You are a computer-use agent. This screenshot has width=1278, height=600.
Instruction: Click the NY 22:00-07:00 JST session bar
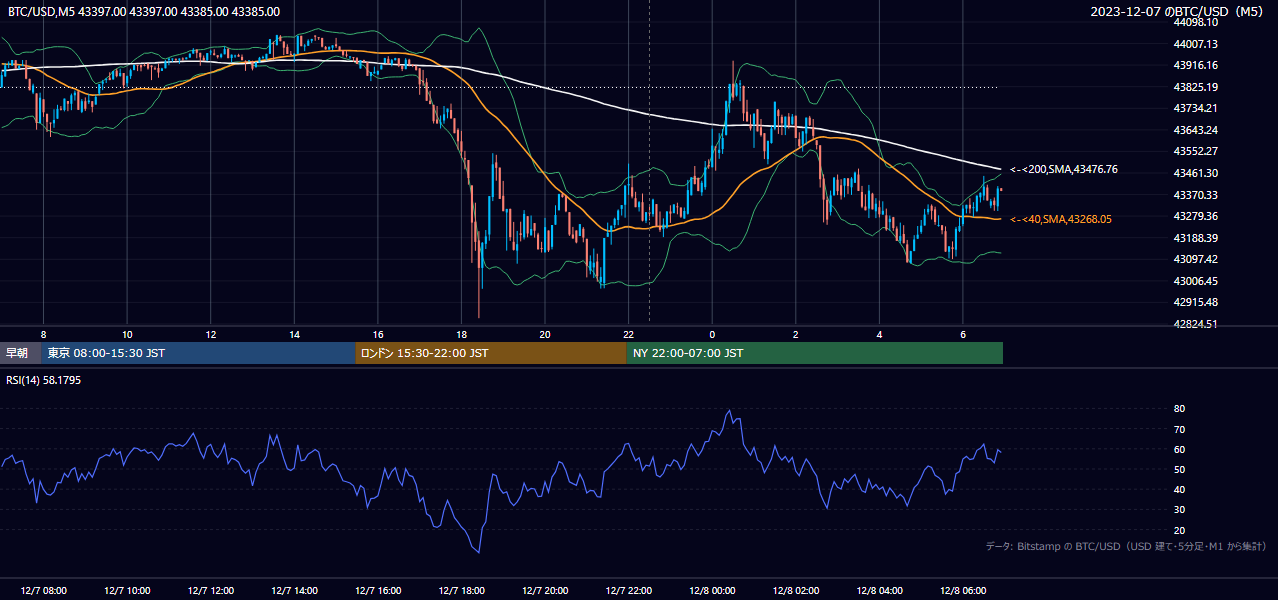pos(815,353)
